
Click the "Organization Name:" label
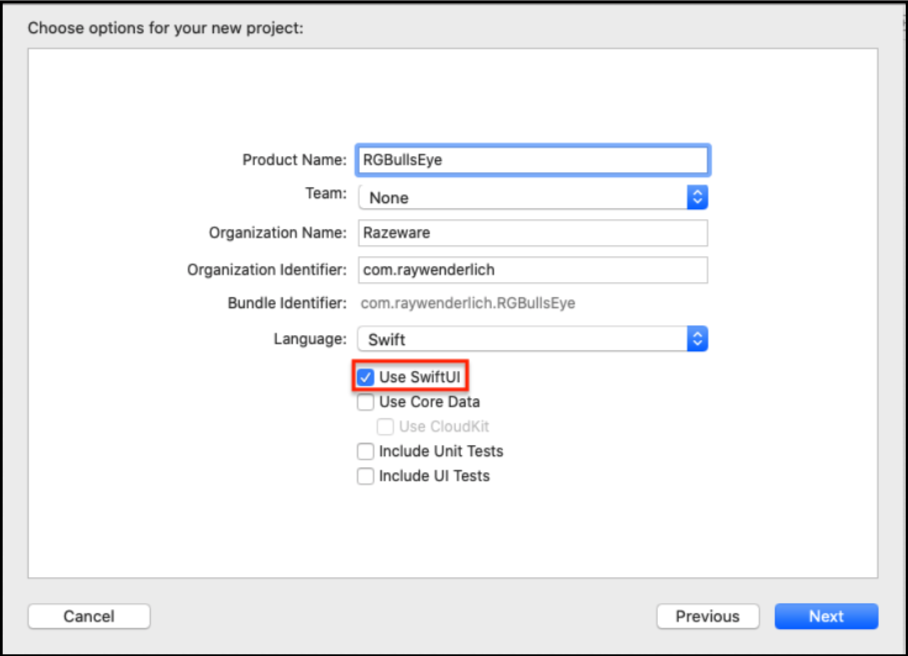coord(277,233)
